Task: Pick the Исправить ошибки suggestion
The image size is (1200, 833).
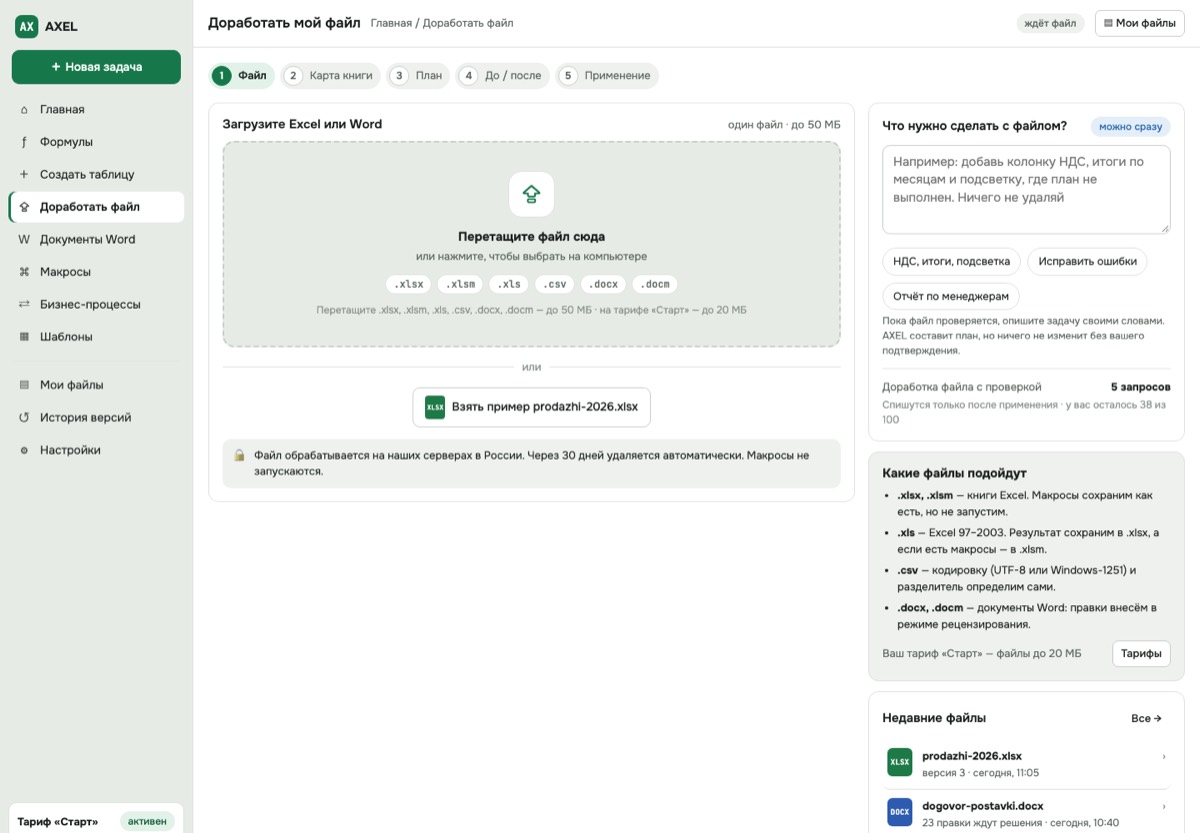Action: pos(1087,262)
